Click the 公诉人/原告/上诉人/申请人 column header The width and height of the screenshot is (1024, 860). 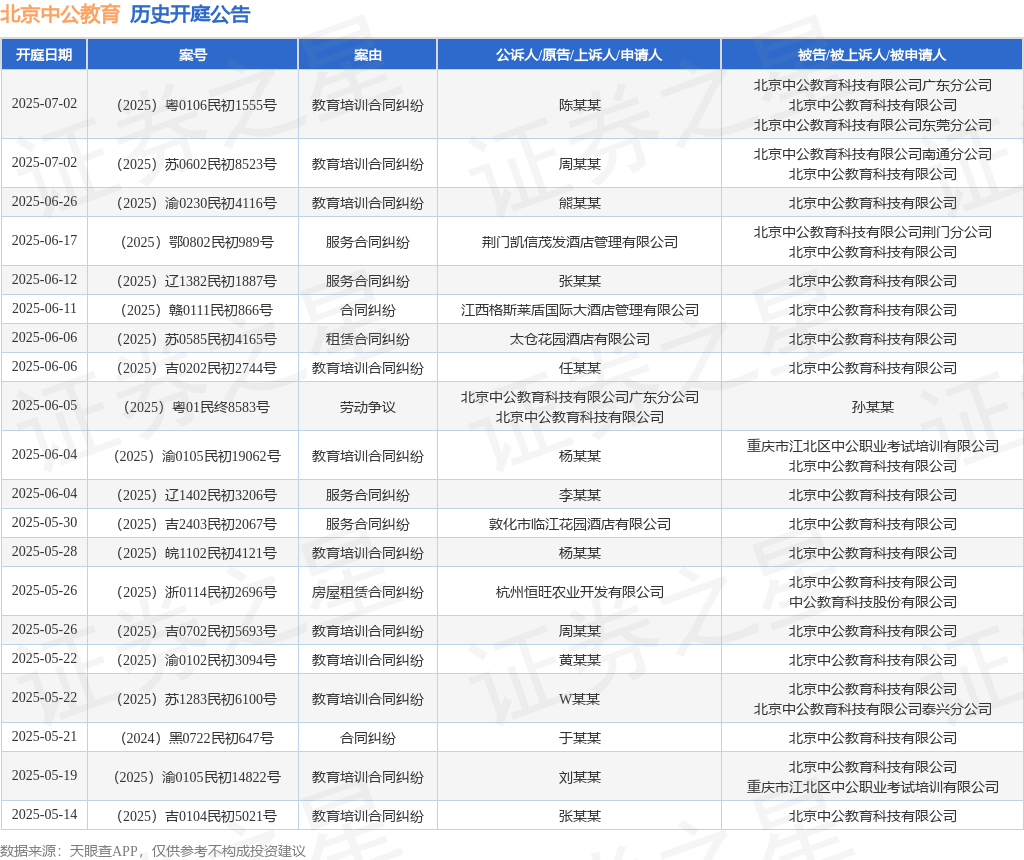tap(579, 55)
